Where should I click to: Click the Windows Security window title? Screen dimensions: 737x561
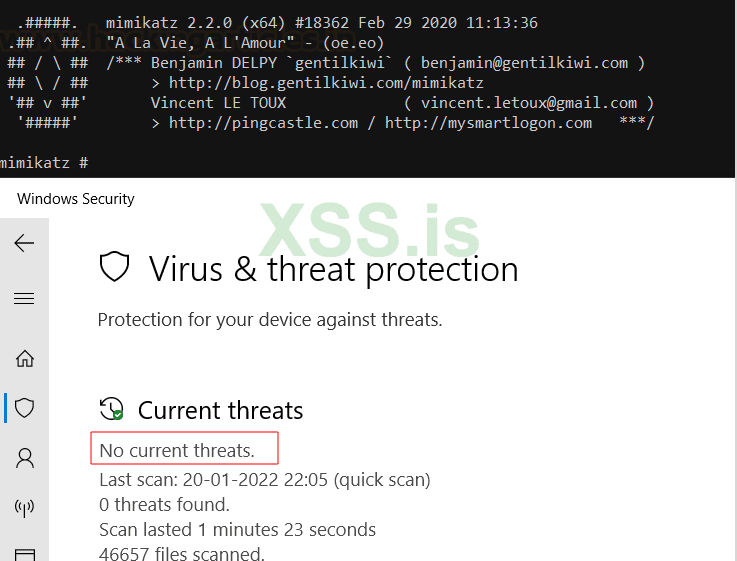click(x=76, y=199)
